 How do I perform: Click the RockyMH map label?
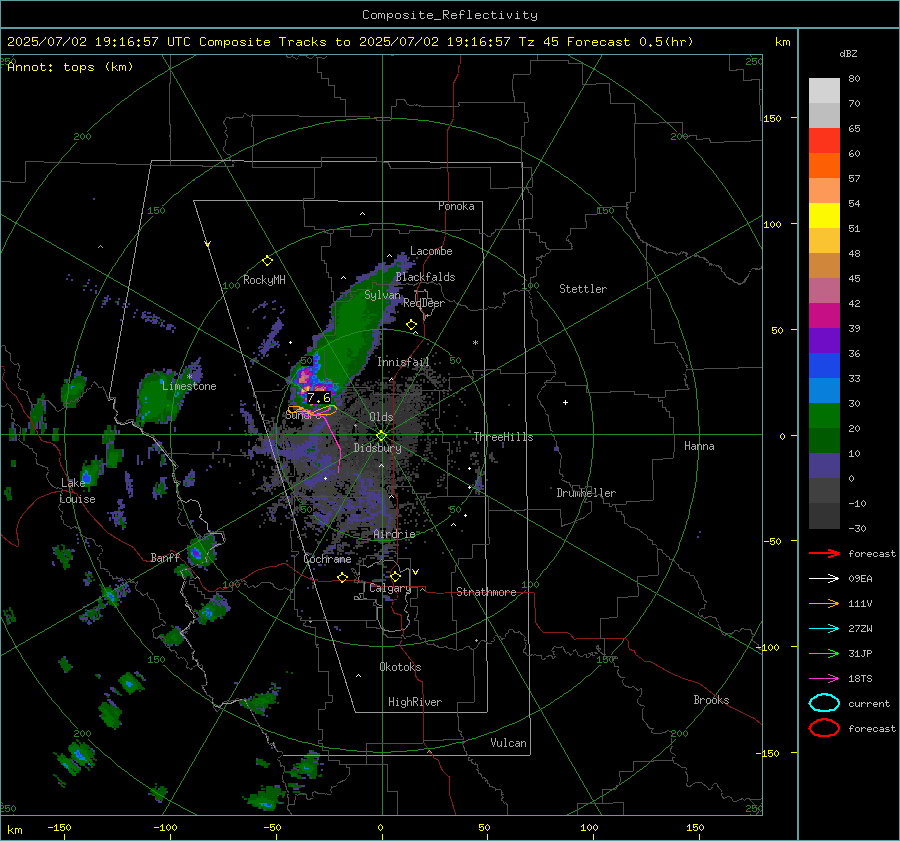tap(264, 280)
